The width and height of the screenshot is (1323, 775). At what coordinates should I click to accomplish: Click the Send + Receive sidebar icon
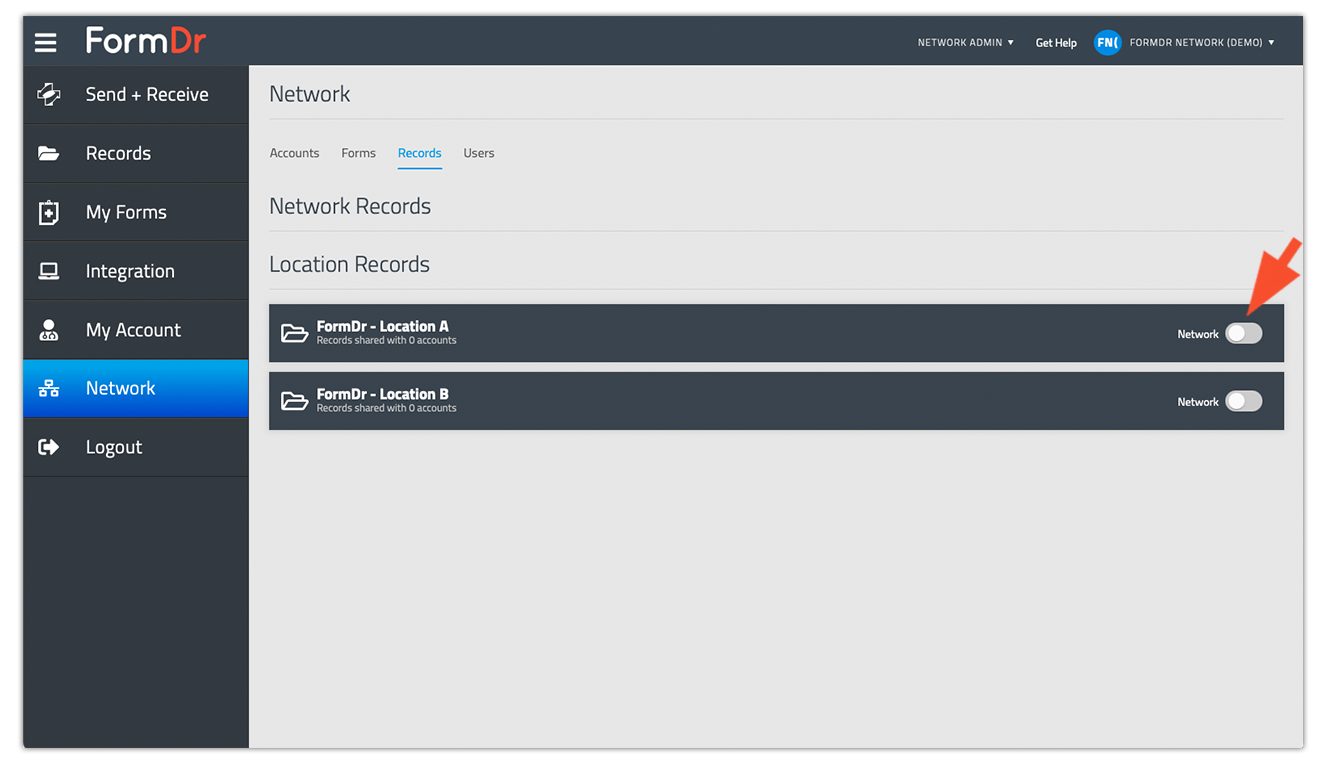click(x=48, y=94)
